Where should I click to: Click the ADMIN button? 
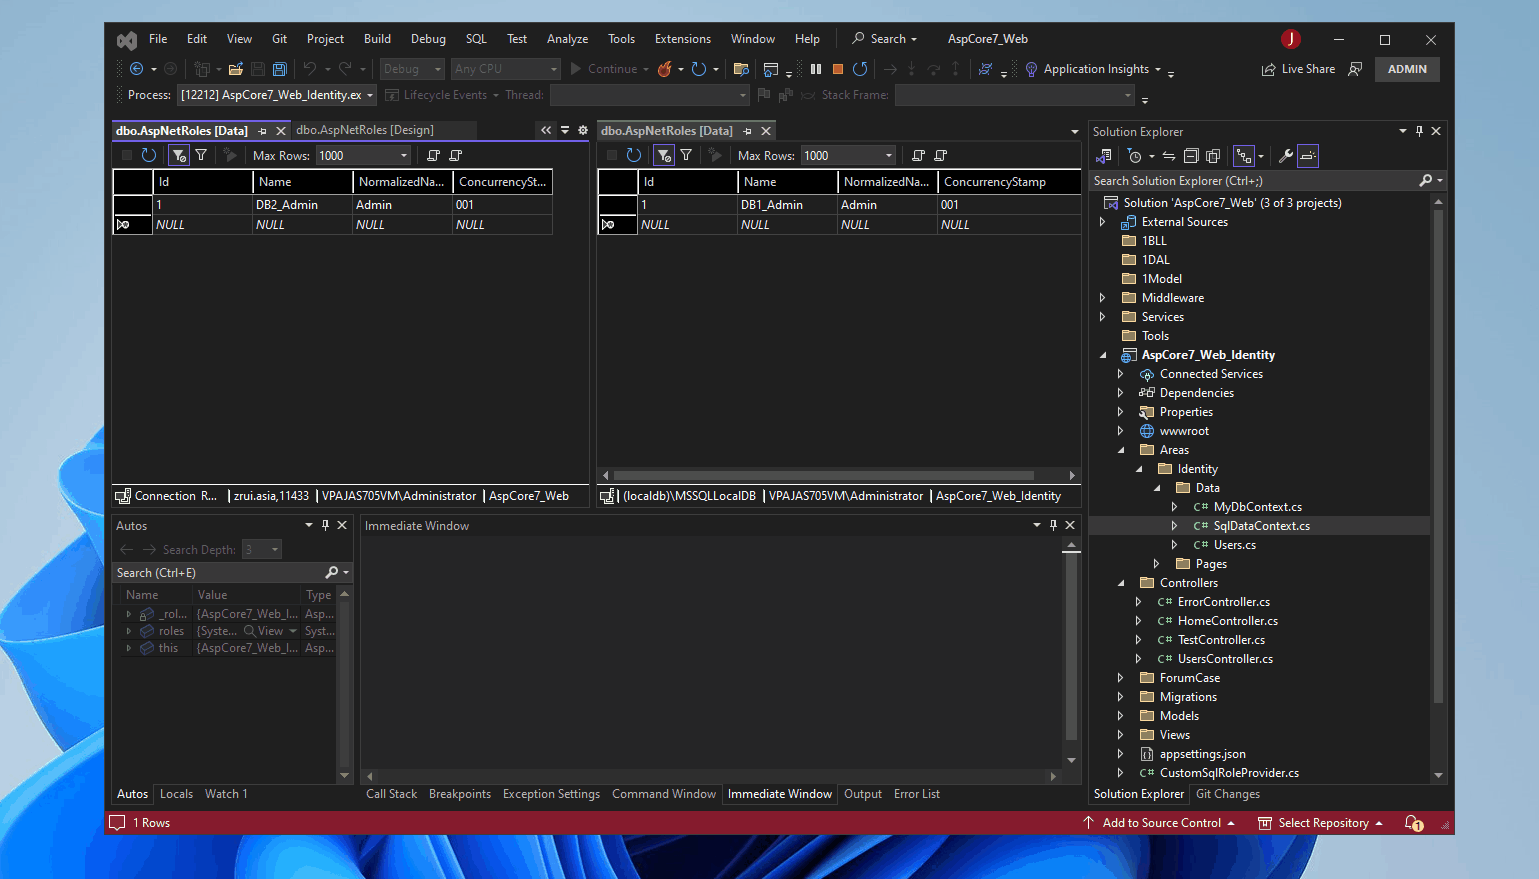1406,69
